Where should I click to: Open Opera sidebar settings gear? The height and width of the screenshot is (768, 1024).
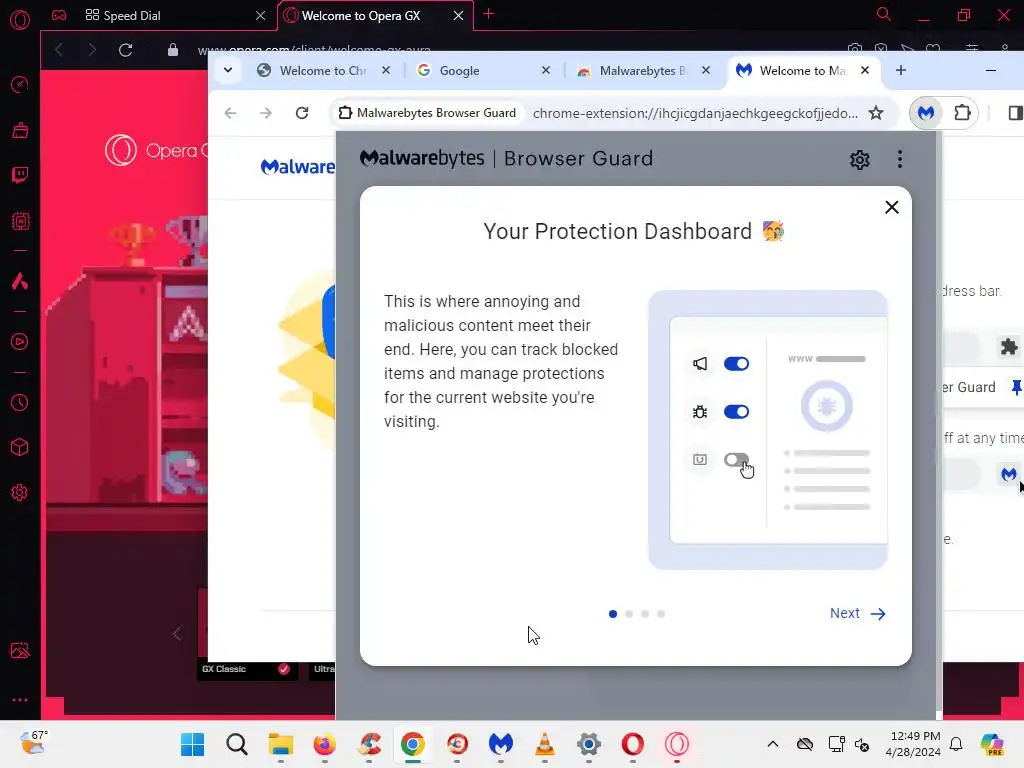click(20, 493)
